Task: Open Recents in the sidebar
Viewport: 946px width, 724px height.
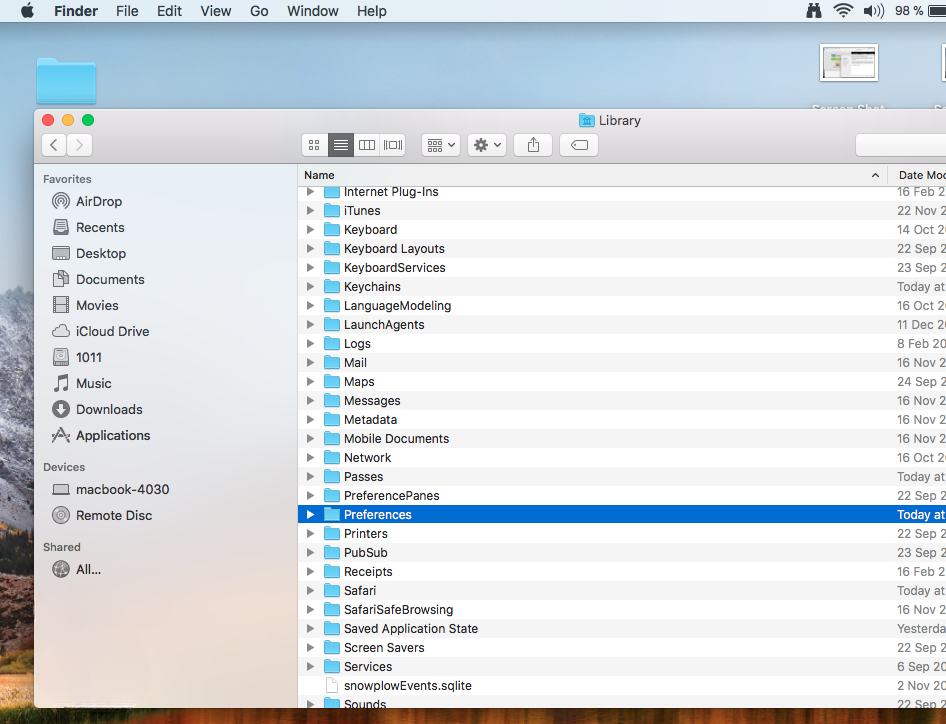Action: pos(88,227)
